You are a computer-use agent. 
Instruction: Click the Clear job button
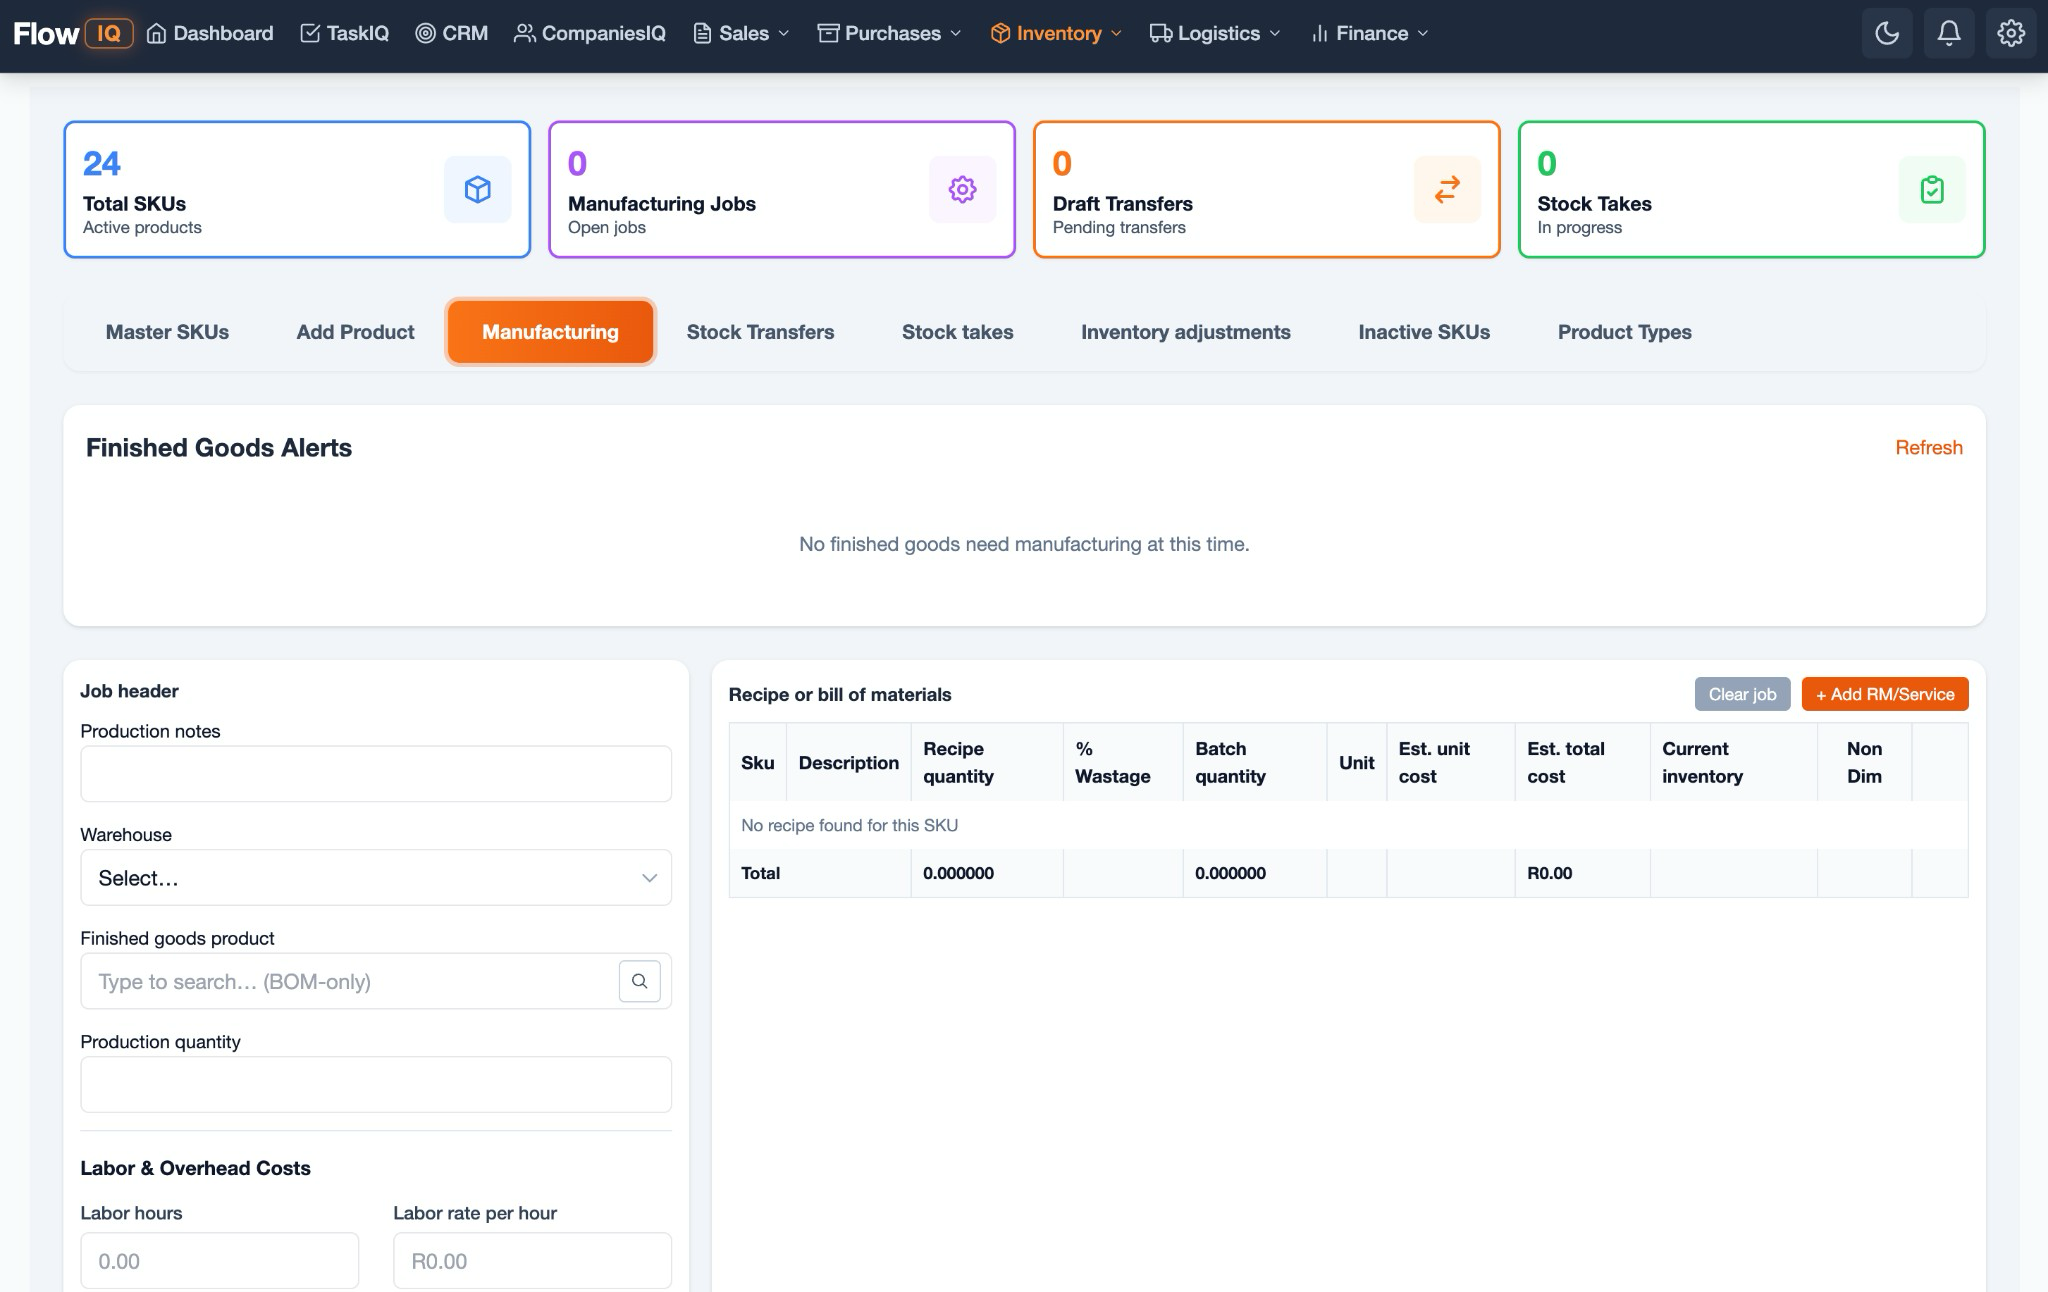tap(1742, 693)
